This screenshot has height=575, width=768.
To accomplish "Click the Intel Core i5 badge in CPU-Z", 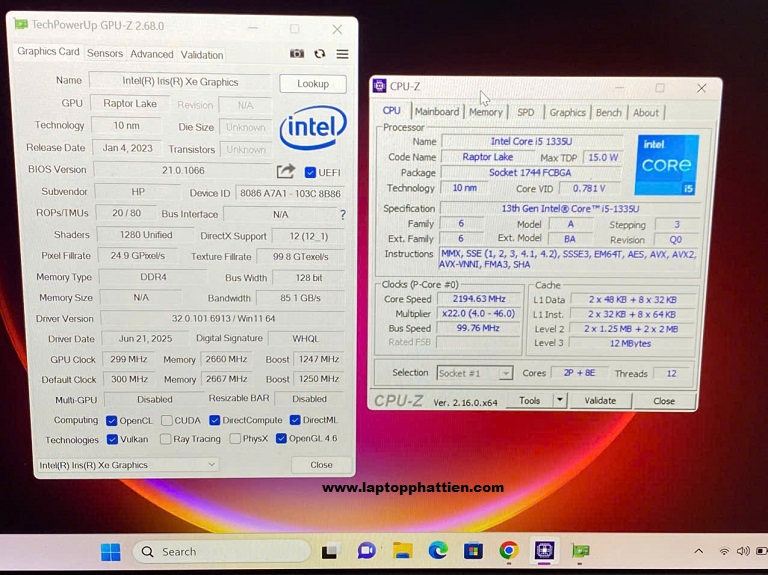I will [667, 165].
